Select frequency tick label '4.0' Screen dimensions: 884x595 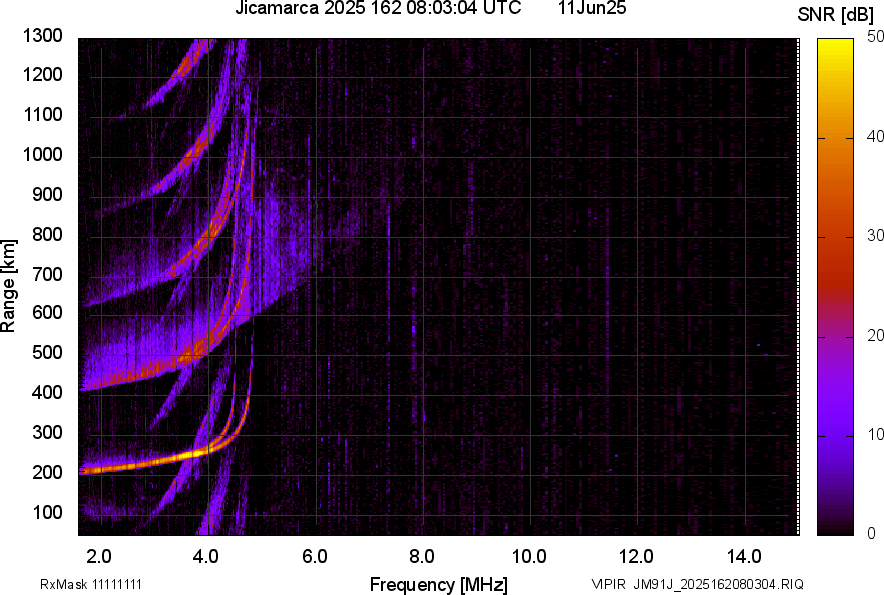(206, 557)
